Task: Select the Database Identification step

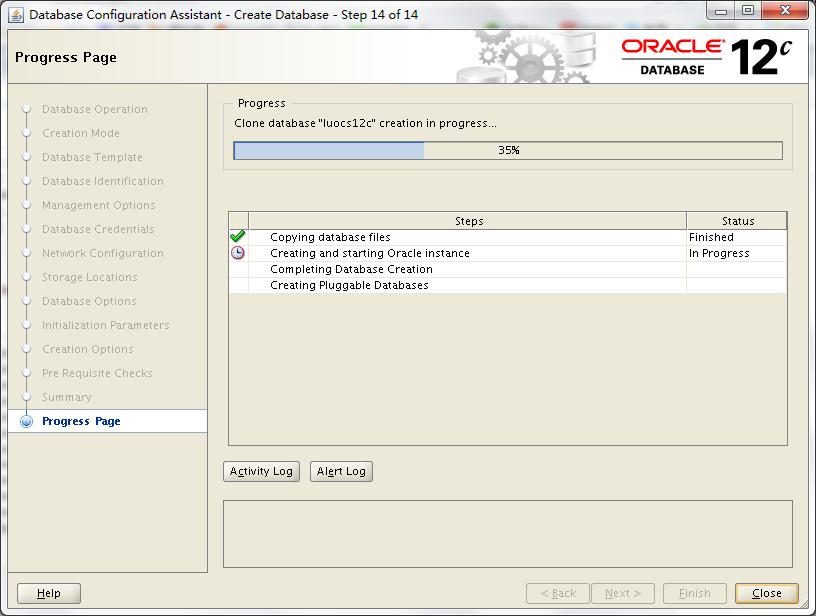Action: click(x=103, y=181)
